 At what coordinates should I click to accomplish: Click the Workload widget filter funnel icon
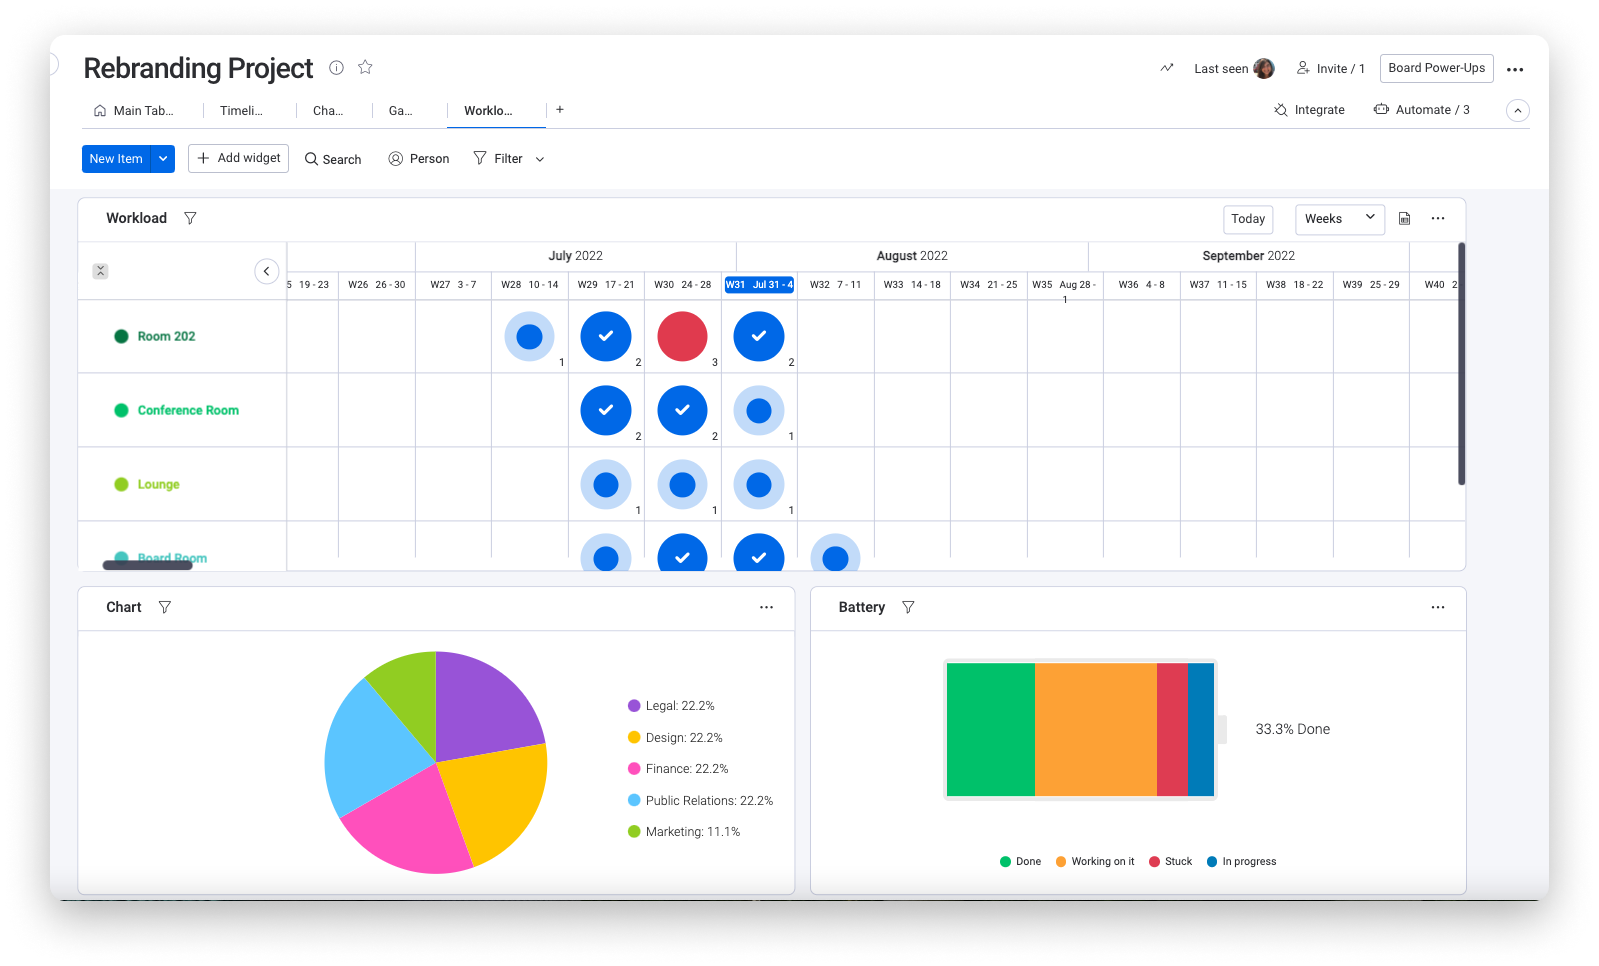pos(190,218)
